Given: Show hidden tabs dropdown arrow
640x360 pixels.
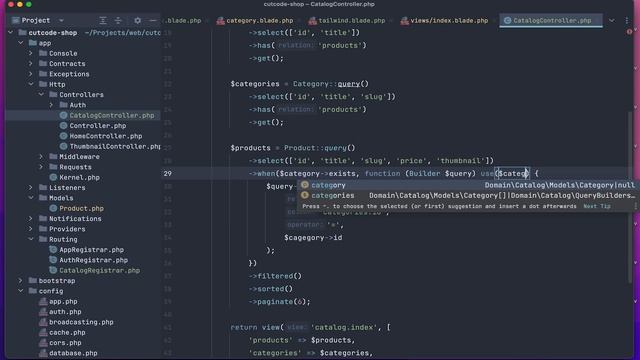Looking at the screenshot, I should coord(611,20).
